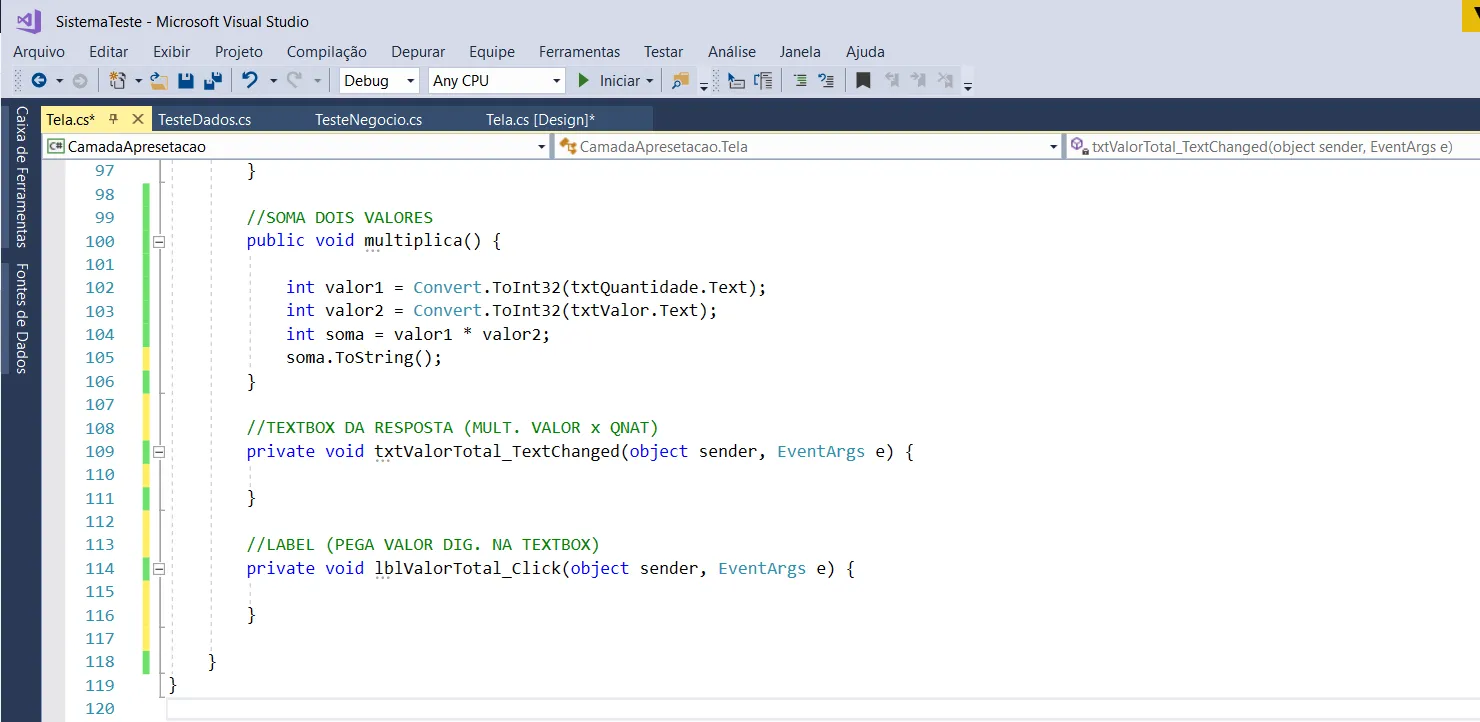Close the Tela.cs tab
Screen dimensions: 1480x722
(138, 119)
